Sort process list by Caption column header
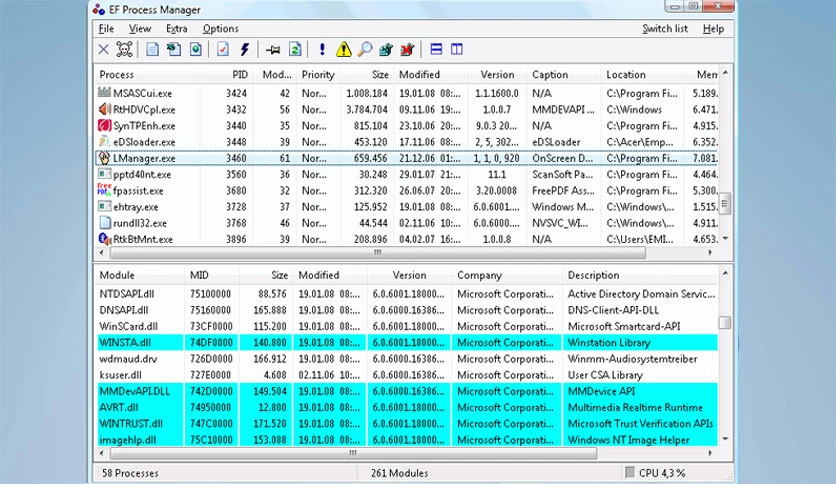 point(564,75)
